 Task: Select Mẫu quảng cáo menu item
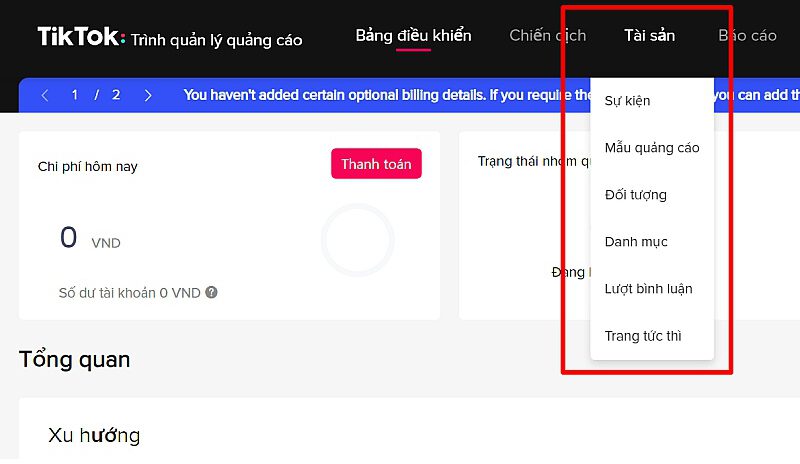[x=652, y=148]
